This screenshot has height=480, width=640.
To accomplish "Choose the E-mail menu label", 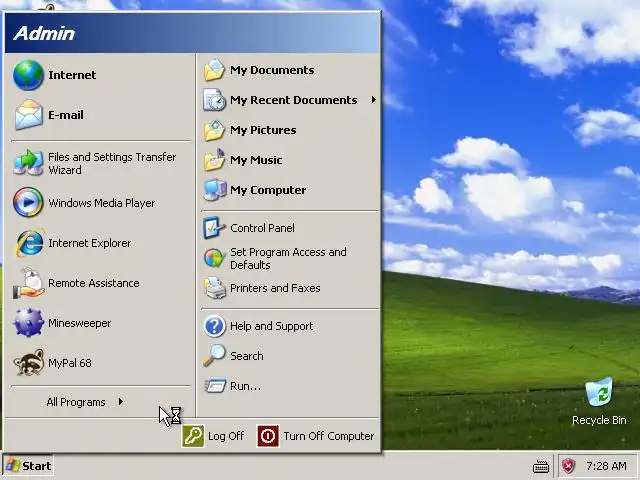I will point(66,115).
